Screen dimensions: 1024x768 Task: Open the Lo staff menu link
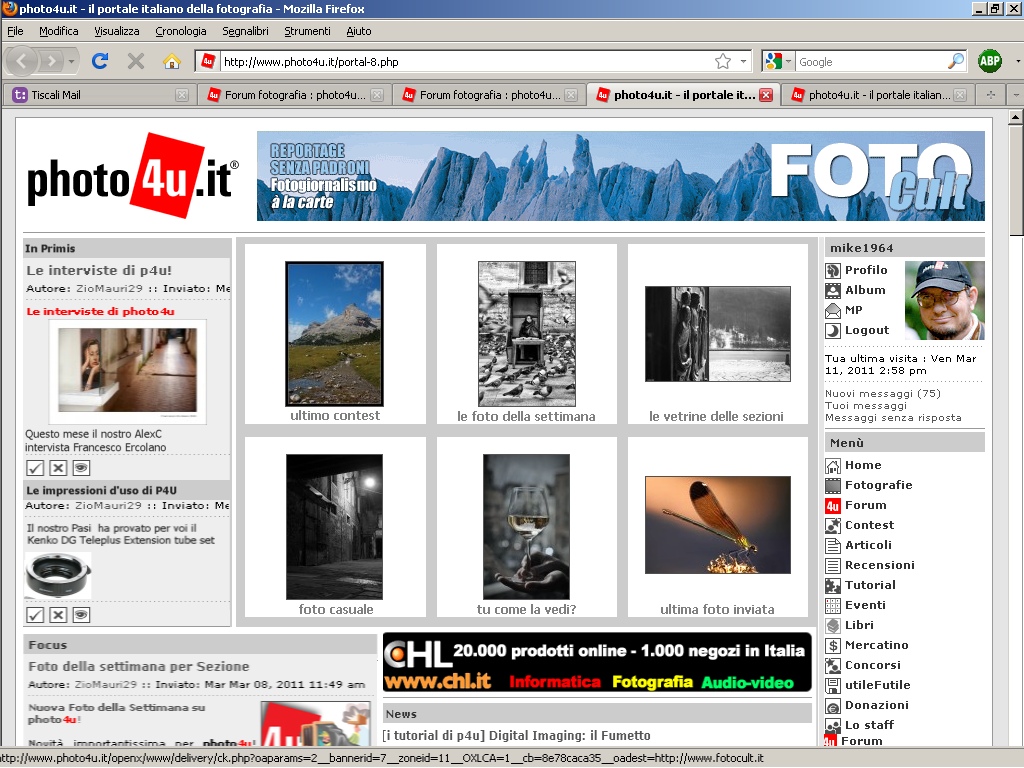pos(869,725)
